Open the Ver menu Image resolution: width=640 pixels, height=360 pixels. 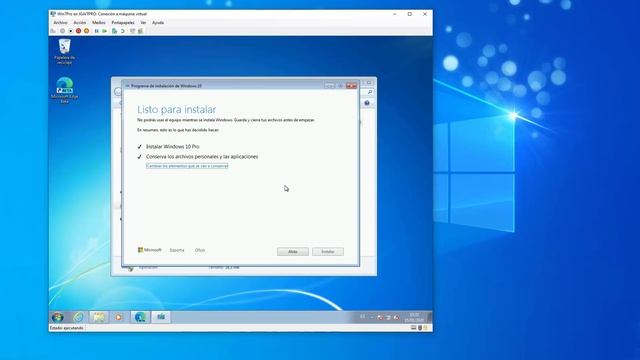(143, 23)
